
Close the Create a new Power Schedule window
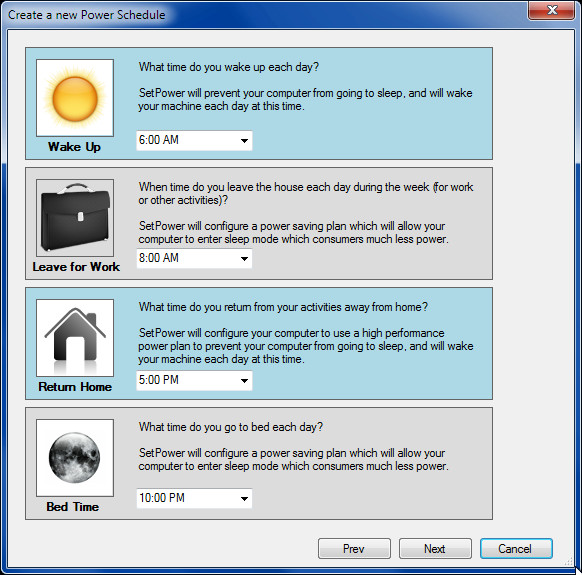click(x=552, y=10)
